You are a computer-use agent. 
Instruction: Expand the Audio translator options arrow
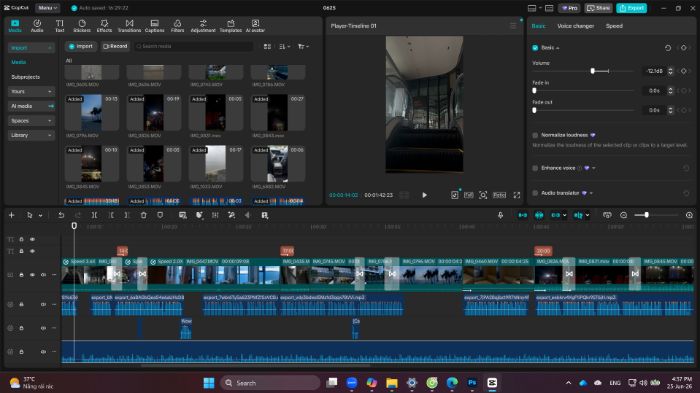tap(591, 193)
